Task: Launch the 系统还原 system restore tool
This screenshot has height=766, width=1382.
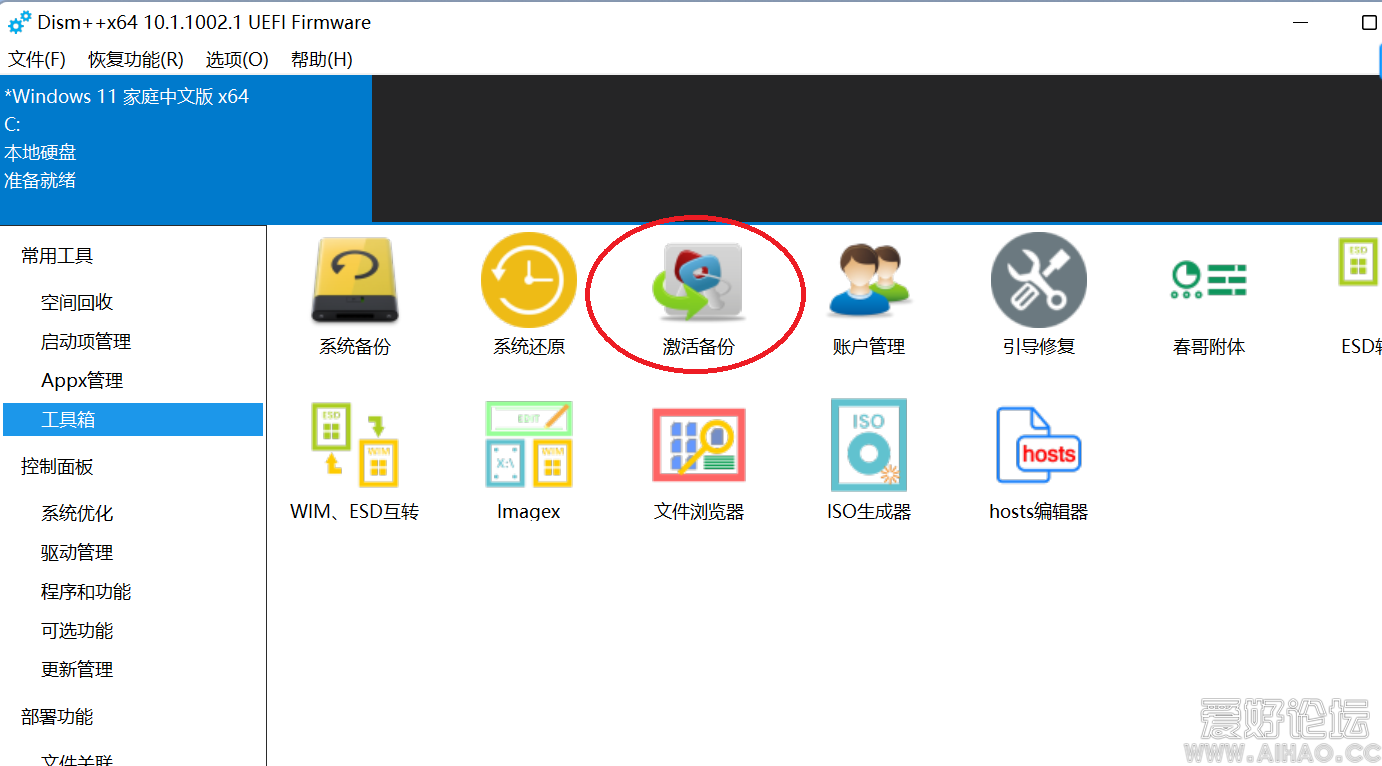Action: (x=528, y=284)
